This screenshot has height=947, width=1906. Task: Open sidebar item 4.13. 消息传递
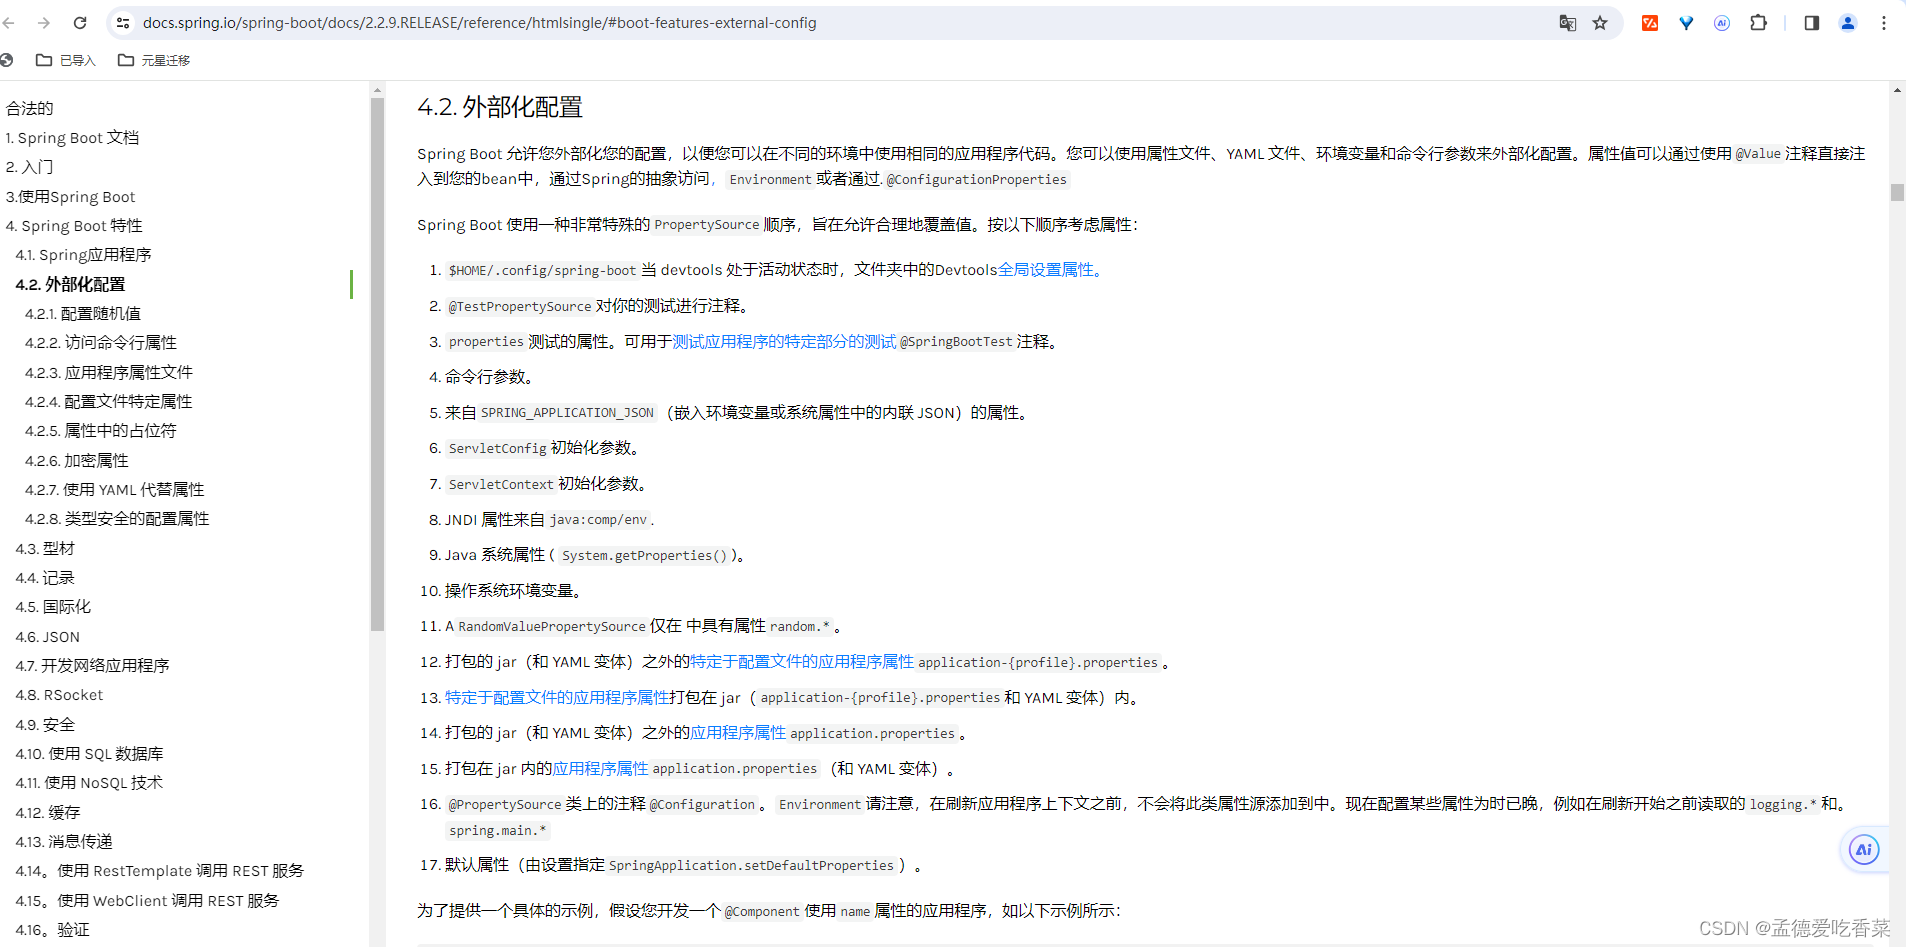64,842
